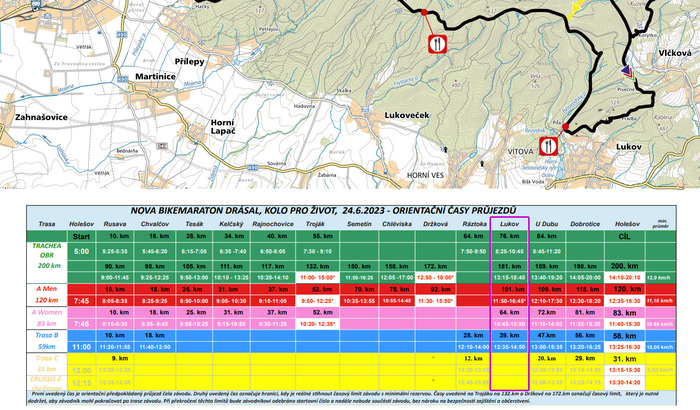Screen dimensions: 700x410
Task: Select the highlighted Lukov column header
Action: [508, 224]
